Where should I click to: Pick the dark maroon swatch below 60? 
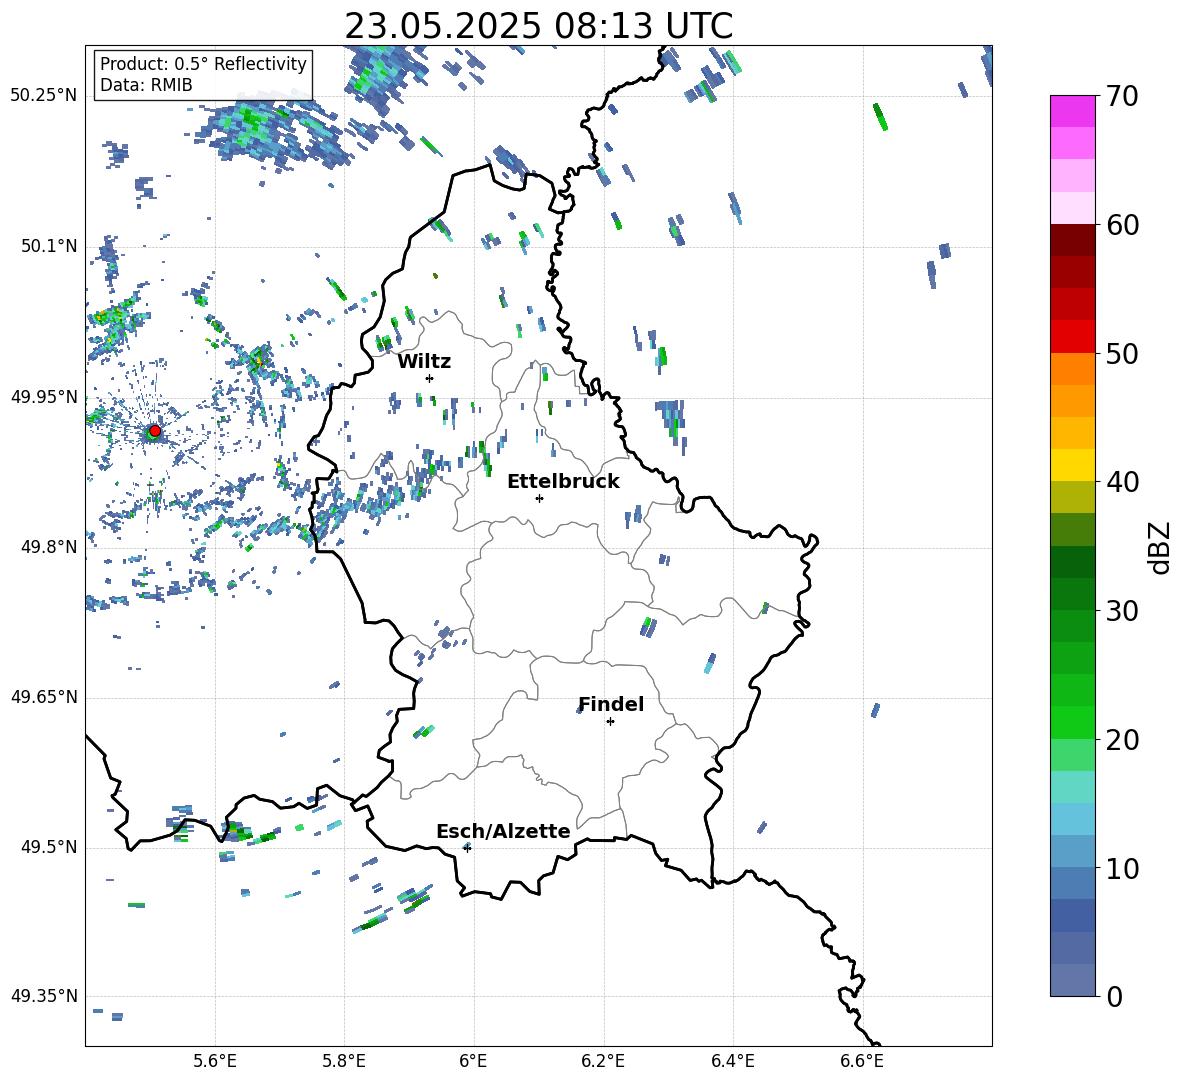click(1072, 240)
